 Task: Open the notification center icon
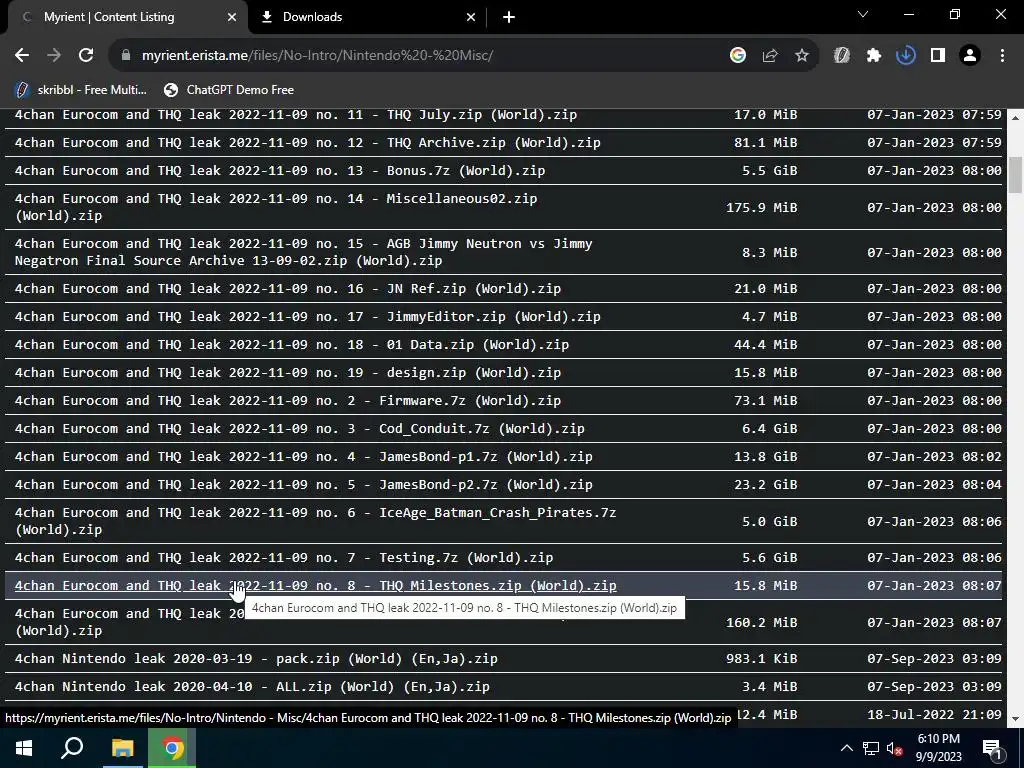(993, 748)
